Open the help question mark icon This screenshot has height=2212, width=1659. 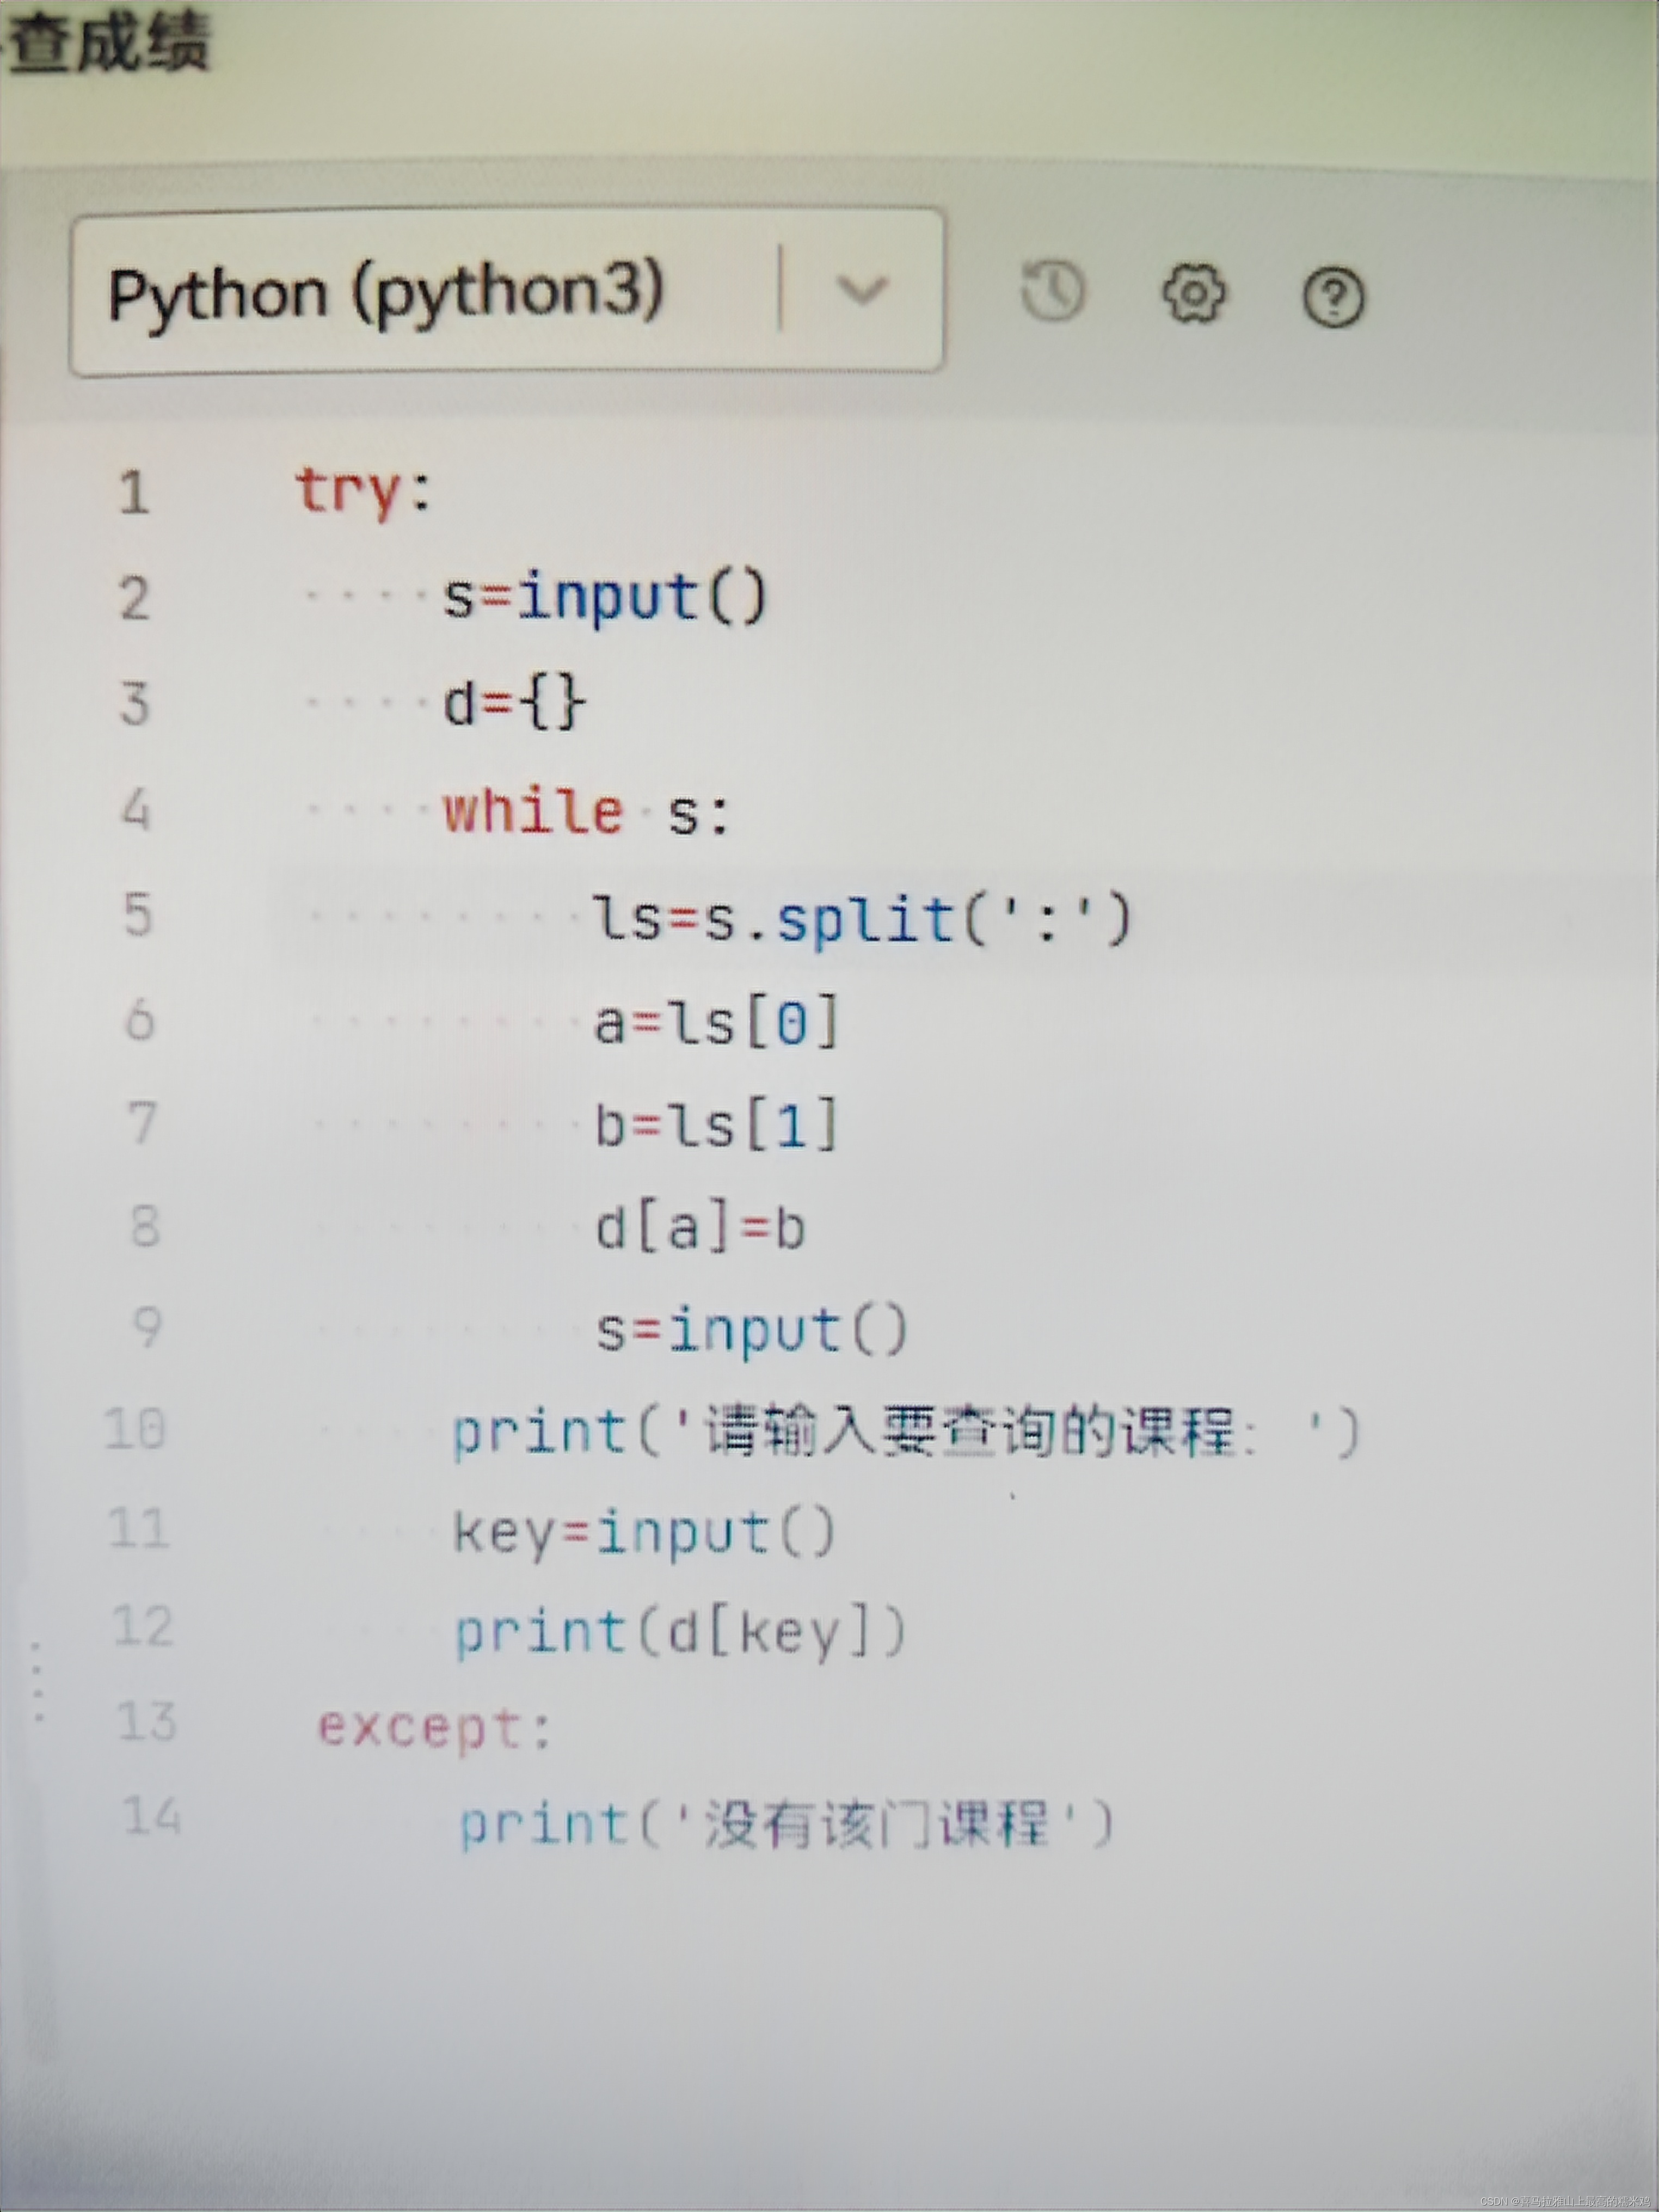click(x=1333, y=297)
